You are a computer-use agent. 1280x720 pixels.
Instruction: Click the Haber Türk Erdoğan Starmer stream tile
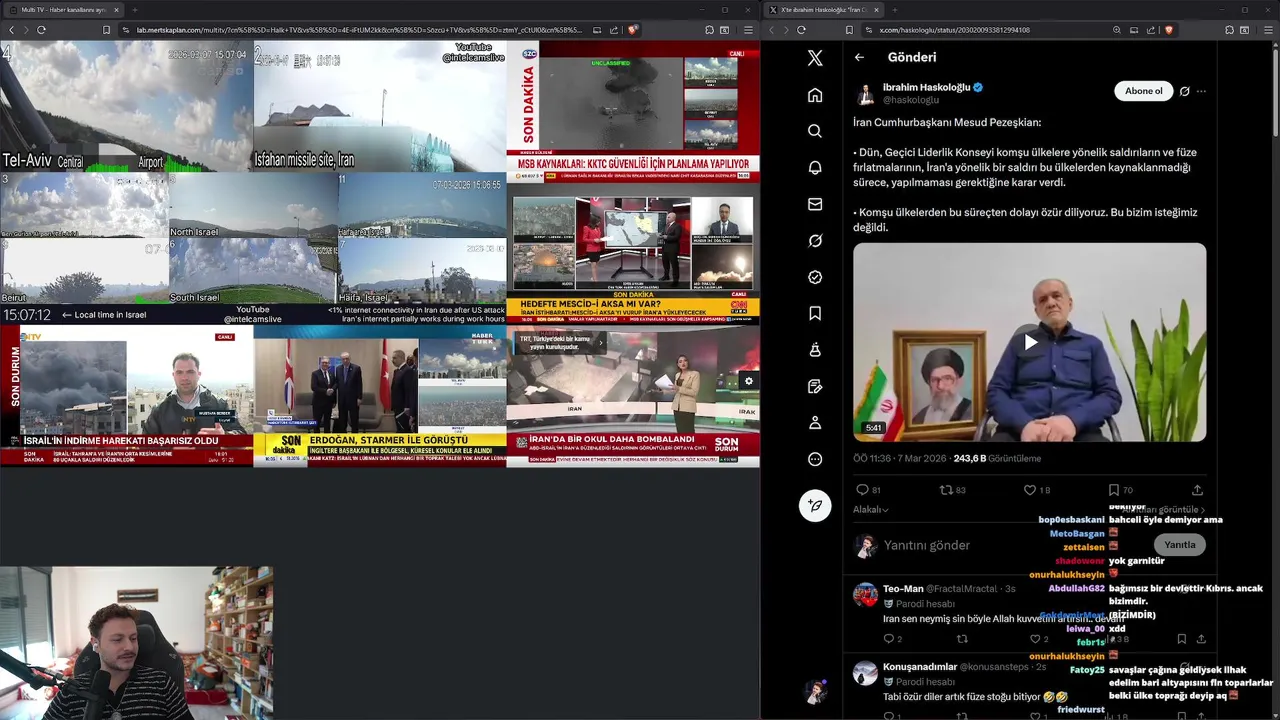[379, 397]
